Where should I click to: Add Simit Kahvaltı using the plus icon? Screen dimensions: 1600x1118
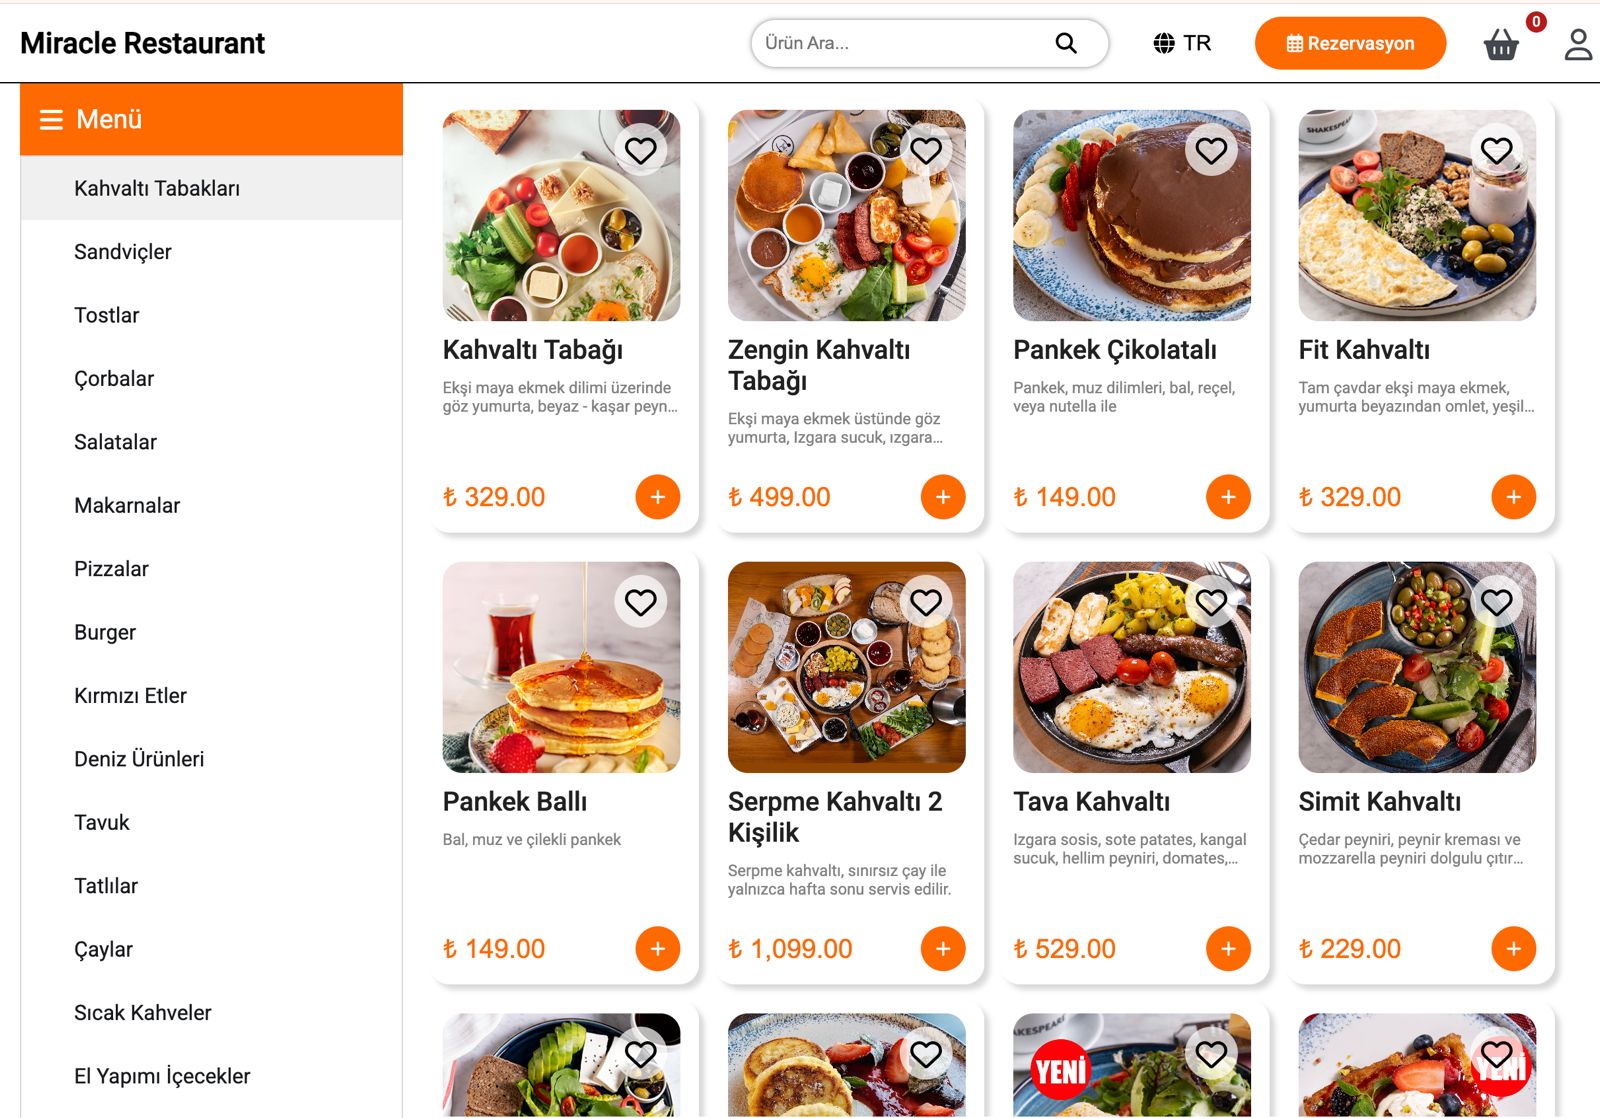(x=1513, y=949)
